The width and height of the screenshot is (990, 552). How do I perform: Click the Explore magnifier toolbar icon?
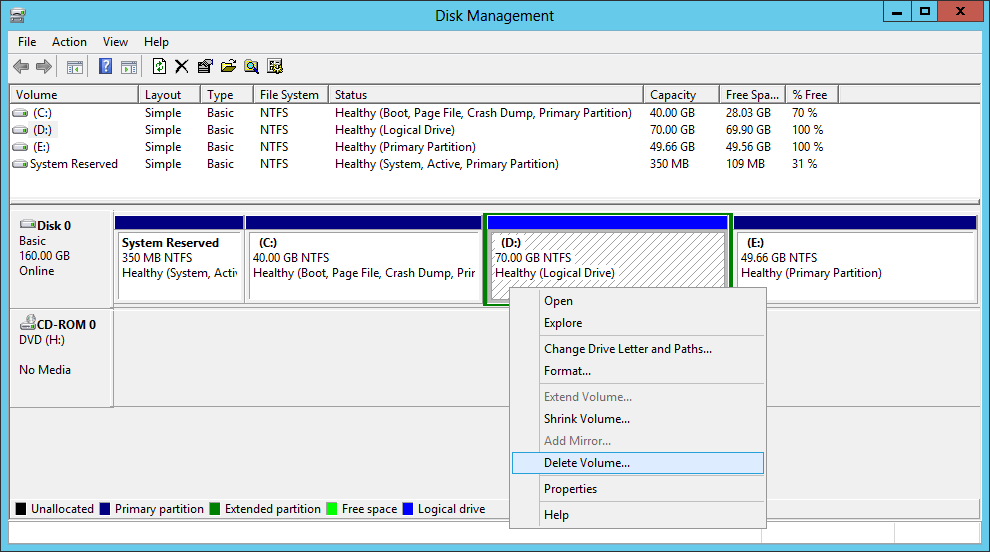(251, 66)
